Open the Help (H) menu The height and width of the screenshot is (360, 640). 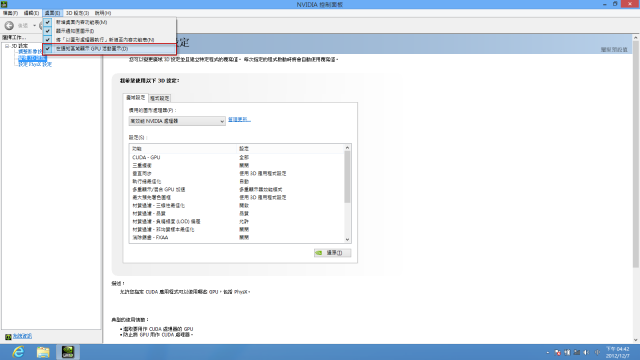coord(103,13)
